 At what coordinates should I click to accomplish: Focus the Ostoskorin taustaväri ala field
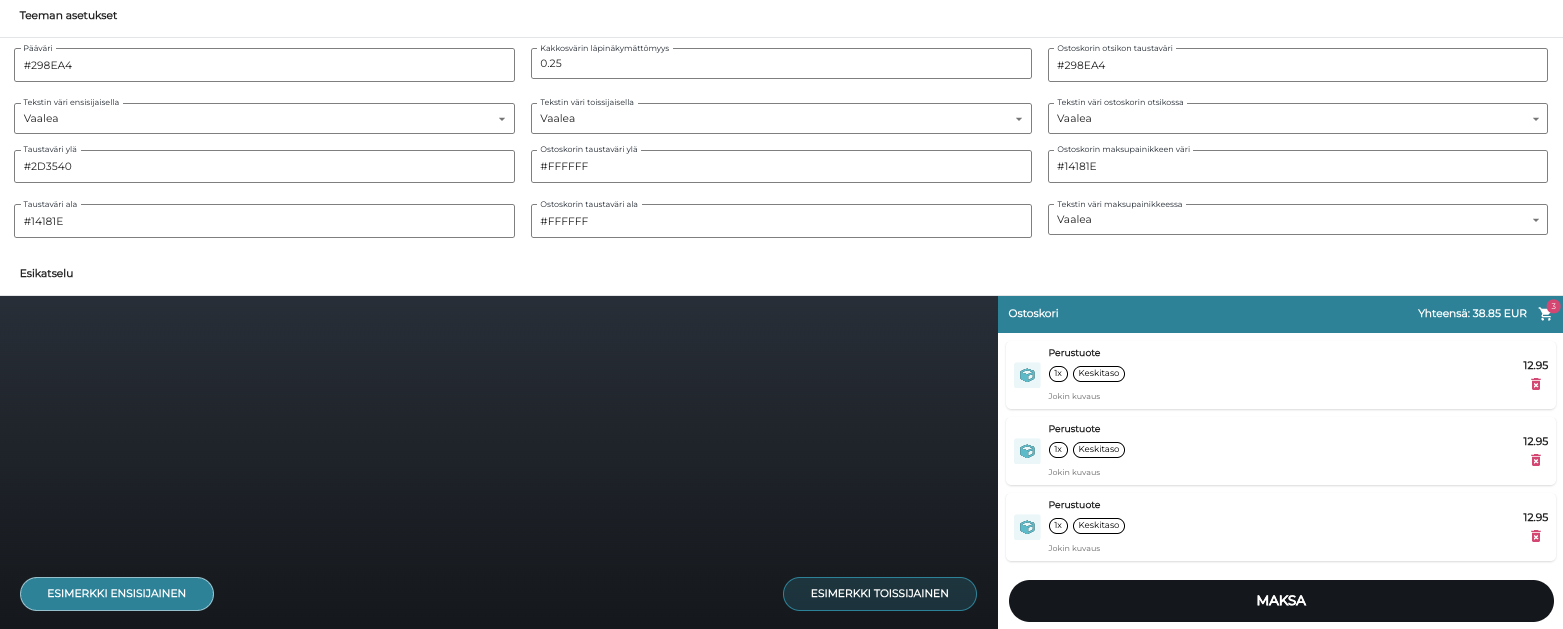781,221
